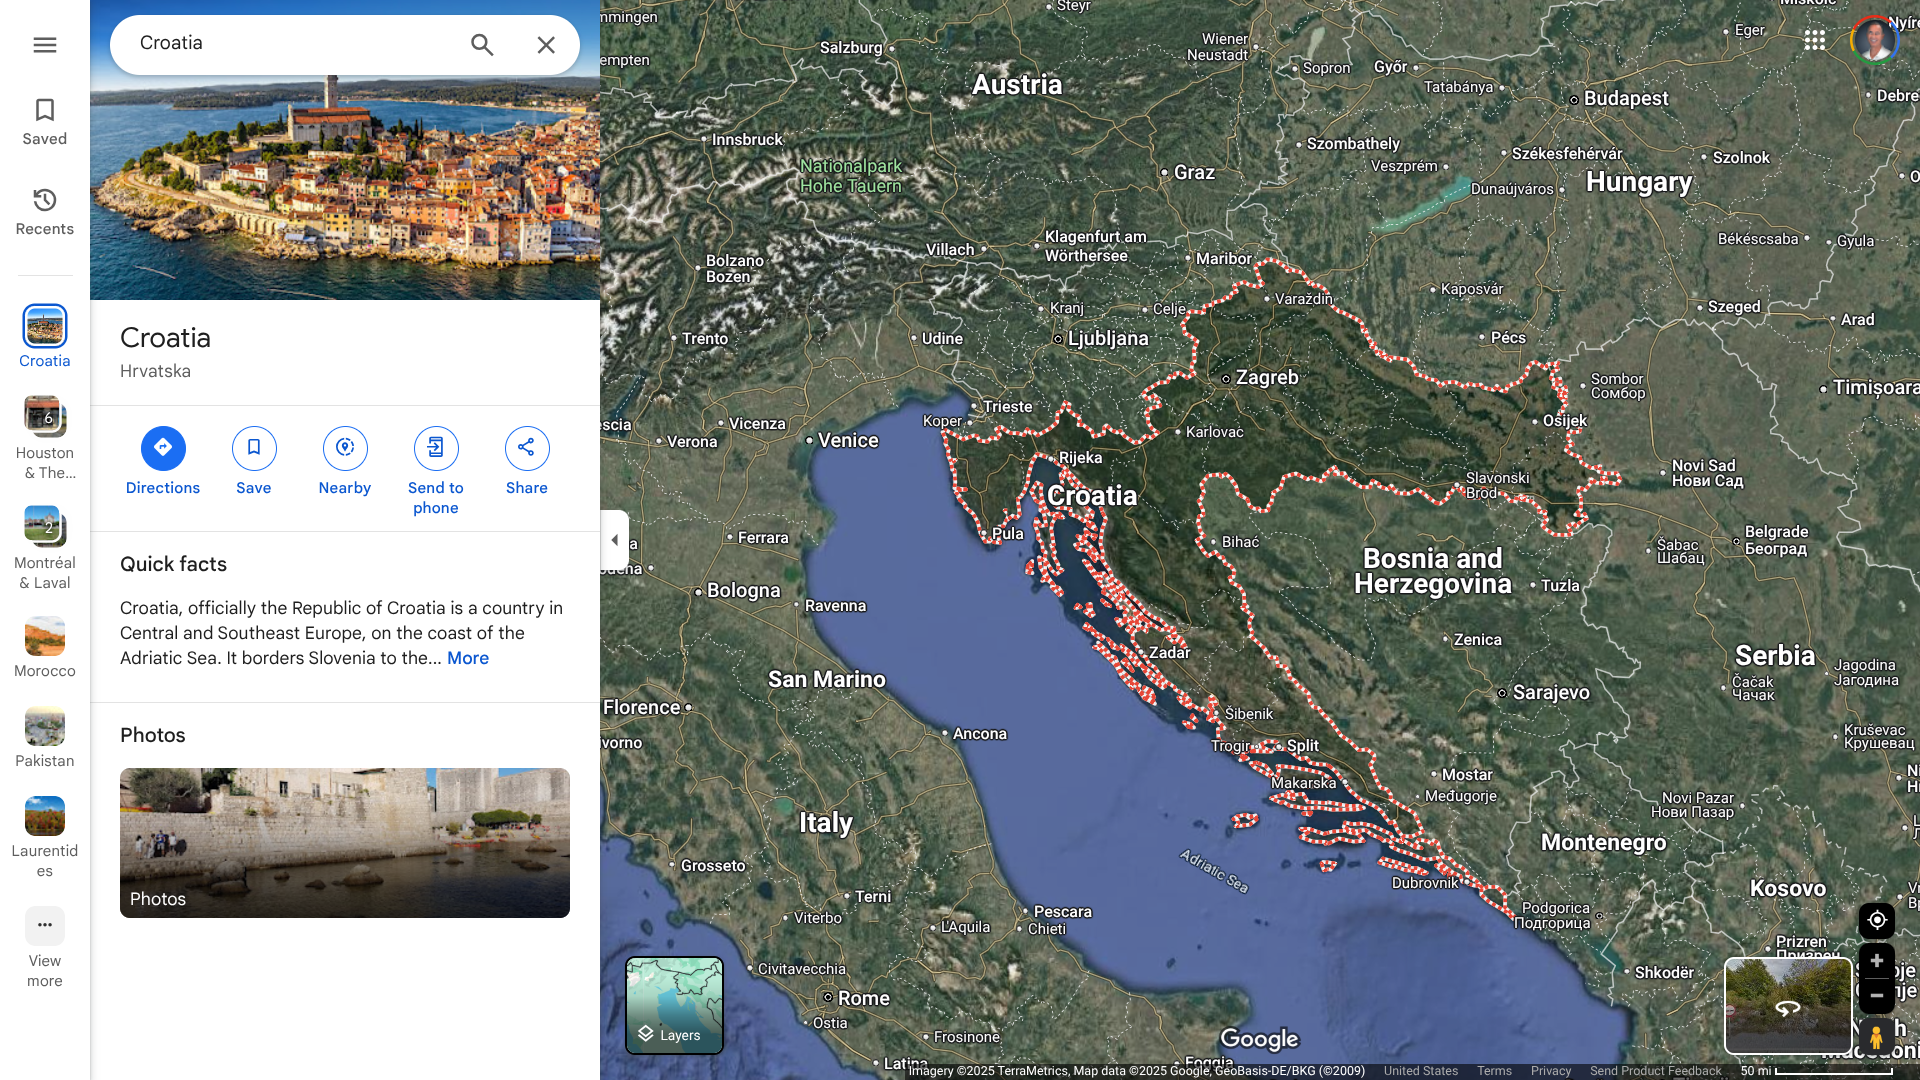Open the Croatia Photos thumbnail

click(x=345, y=842)
